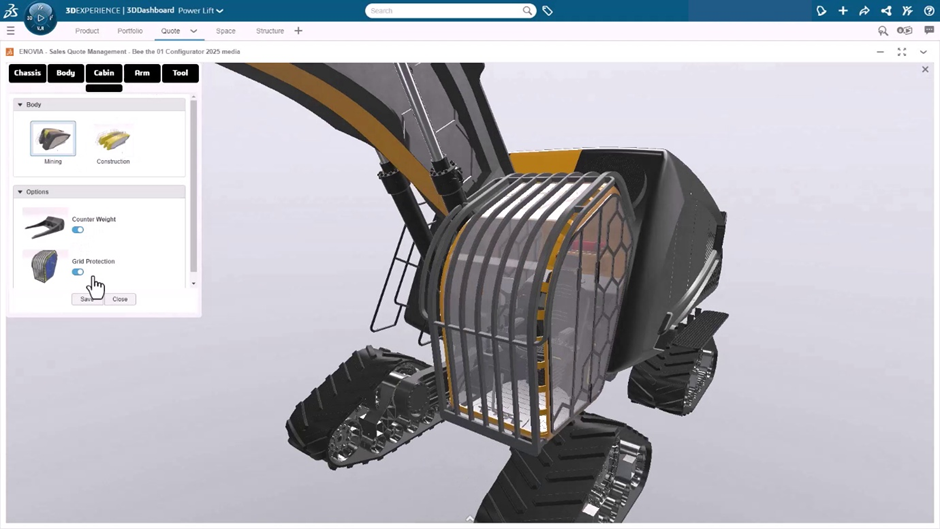Click the top search input field
Image resolution: width=940 pixels, height=529 pixels.
tap(443, 11)
